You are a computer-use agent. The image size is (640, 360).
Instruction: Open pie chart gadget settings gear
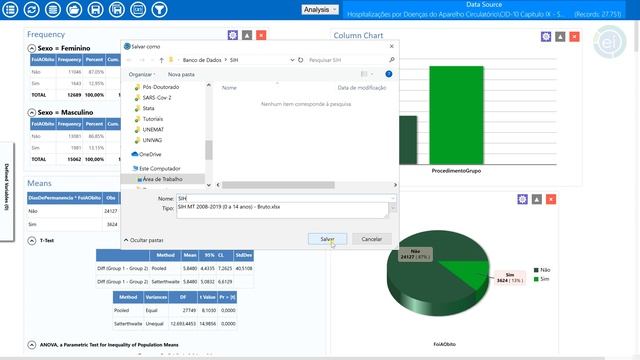(x=522, y=199)
